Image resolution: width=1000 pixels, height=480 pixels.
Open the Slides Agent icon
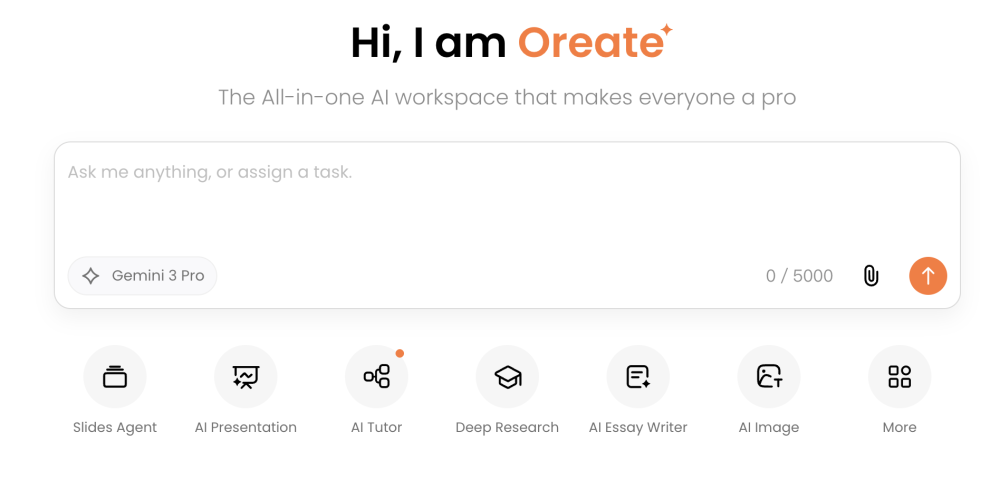coord(115,377)
